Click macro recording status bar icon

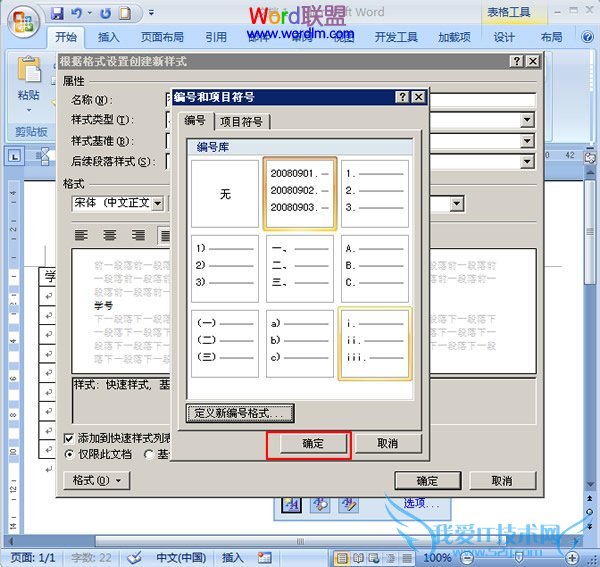point(264,558)
